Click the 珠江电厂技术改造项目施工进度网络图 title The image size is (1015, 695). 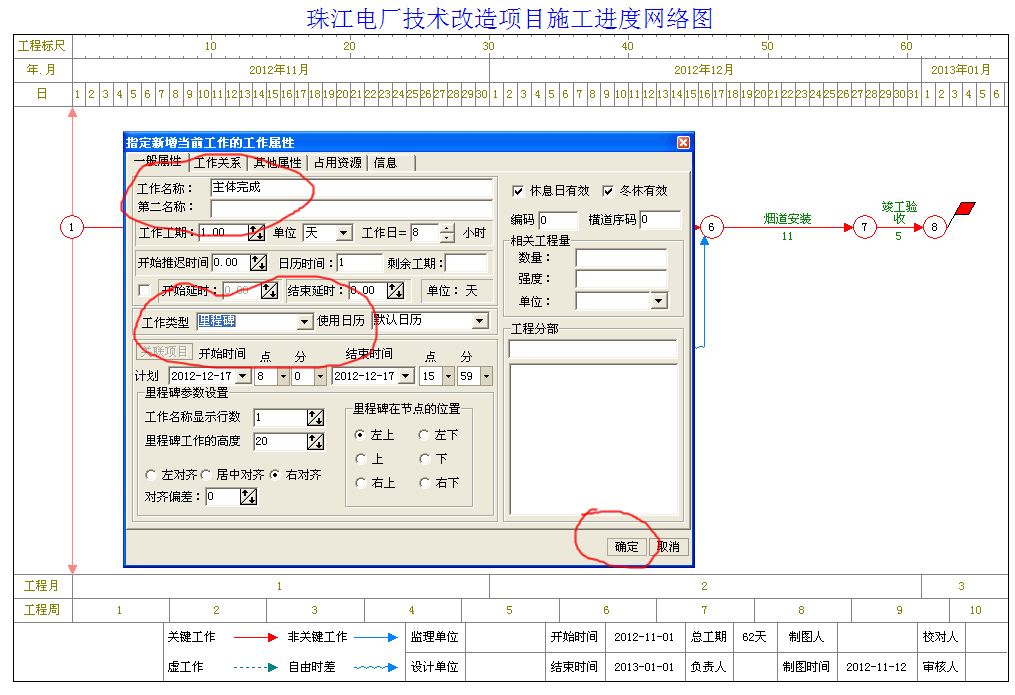(x=509, y=18)
